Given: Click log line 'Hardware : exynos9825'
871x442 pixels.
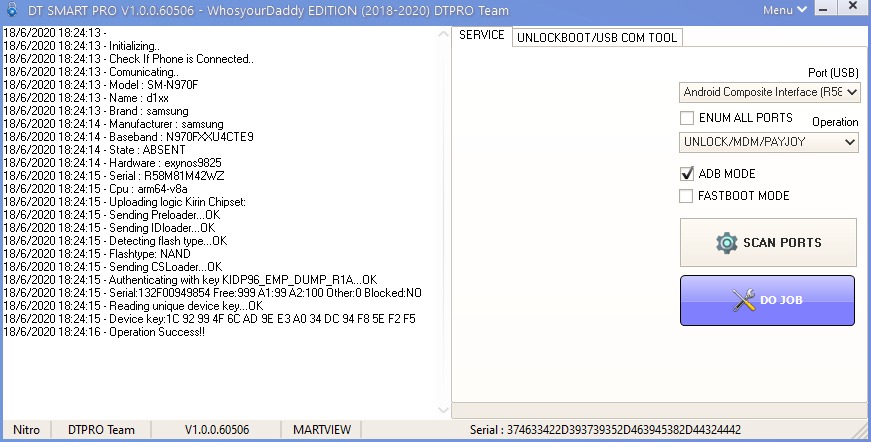Looking at the screenshot, I should pyautogui.click(x=112, y=163).
